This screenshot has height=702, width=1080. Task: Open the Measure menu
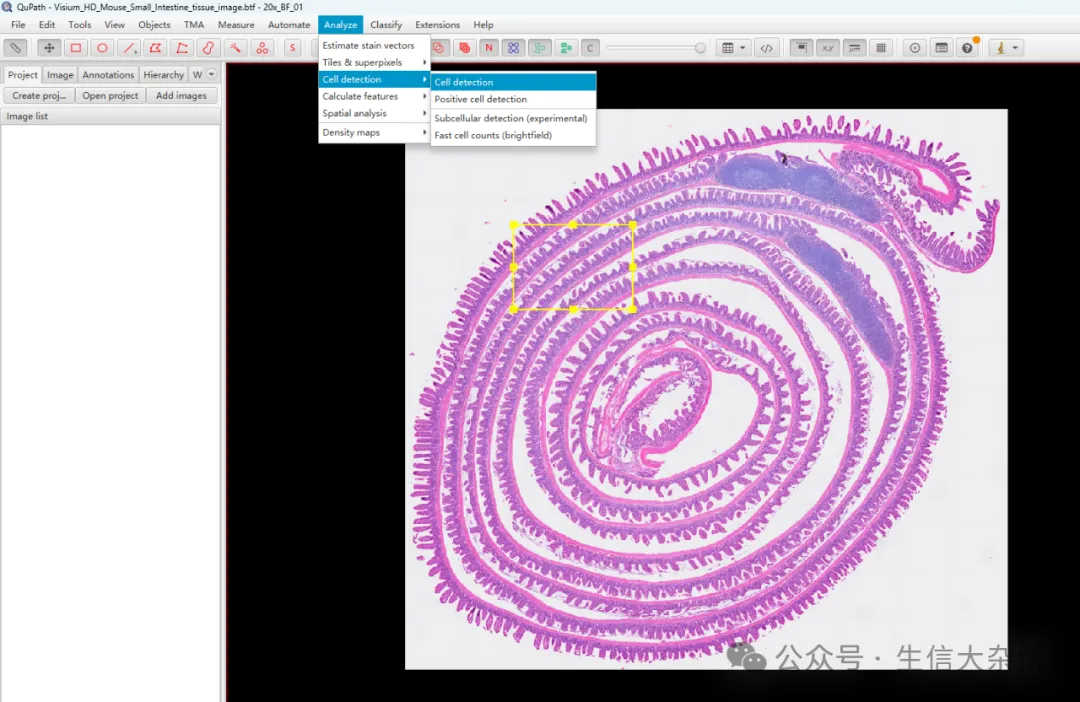pos(236,24)
